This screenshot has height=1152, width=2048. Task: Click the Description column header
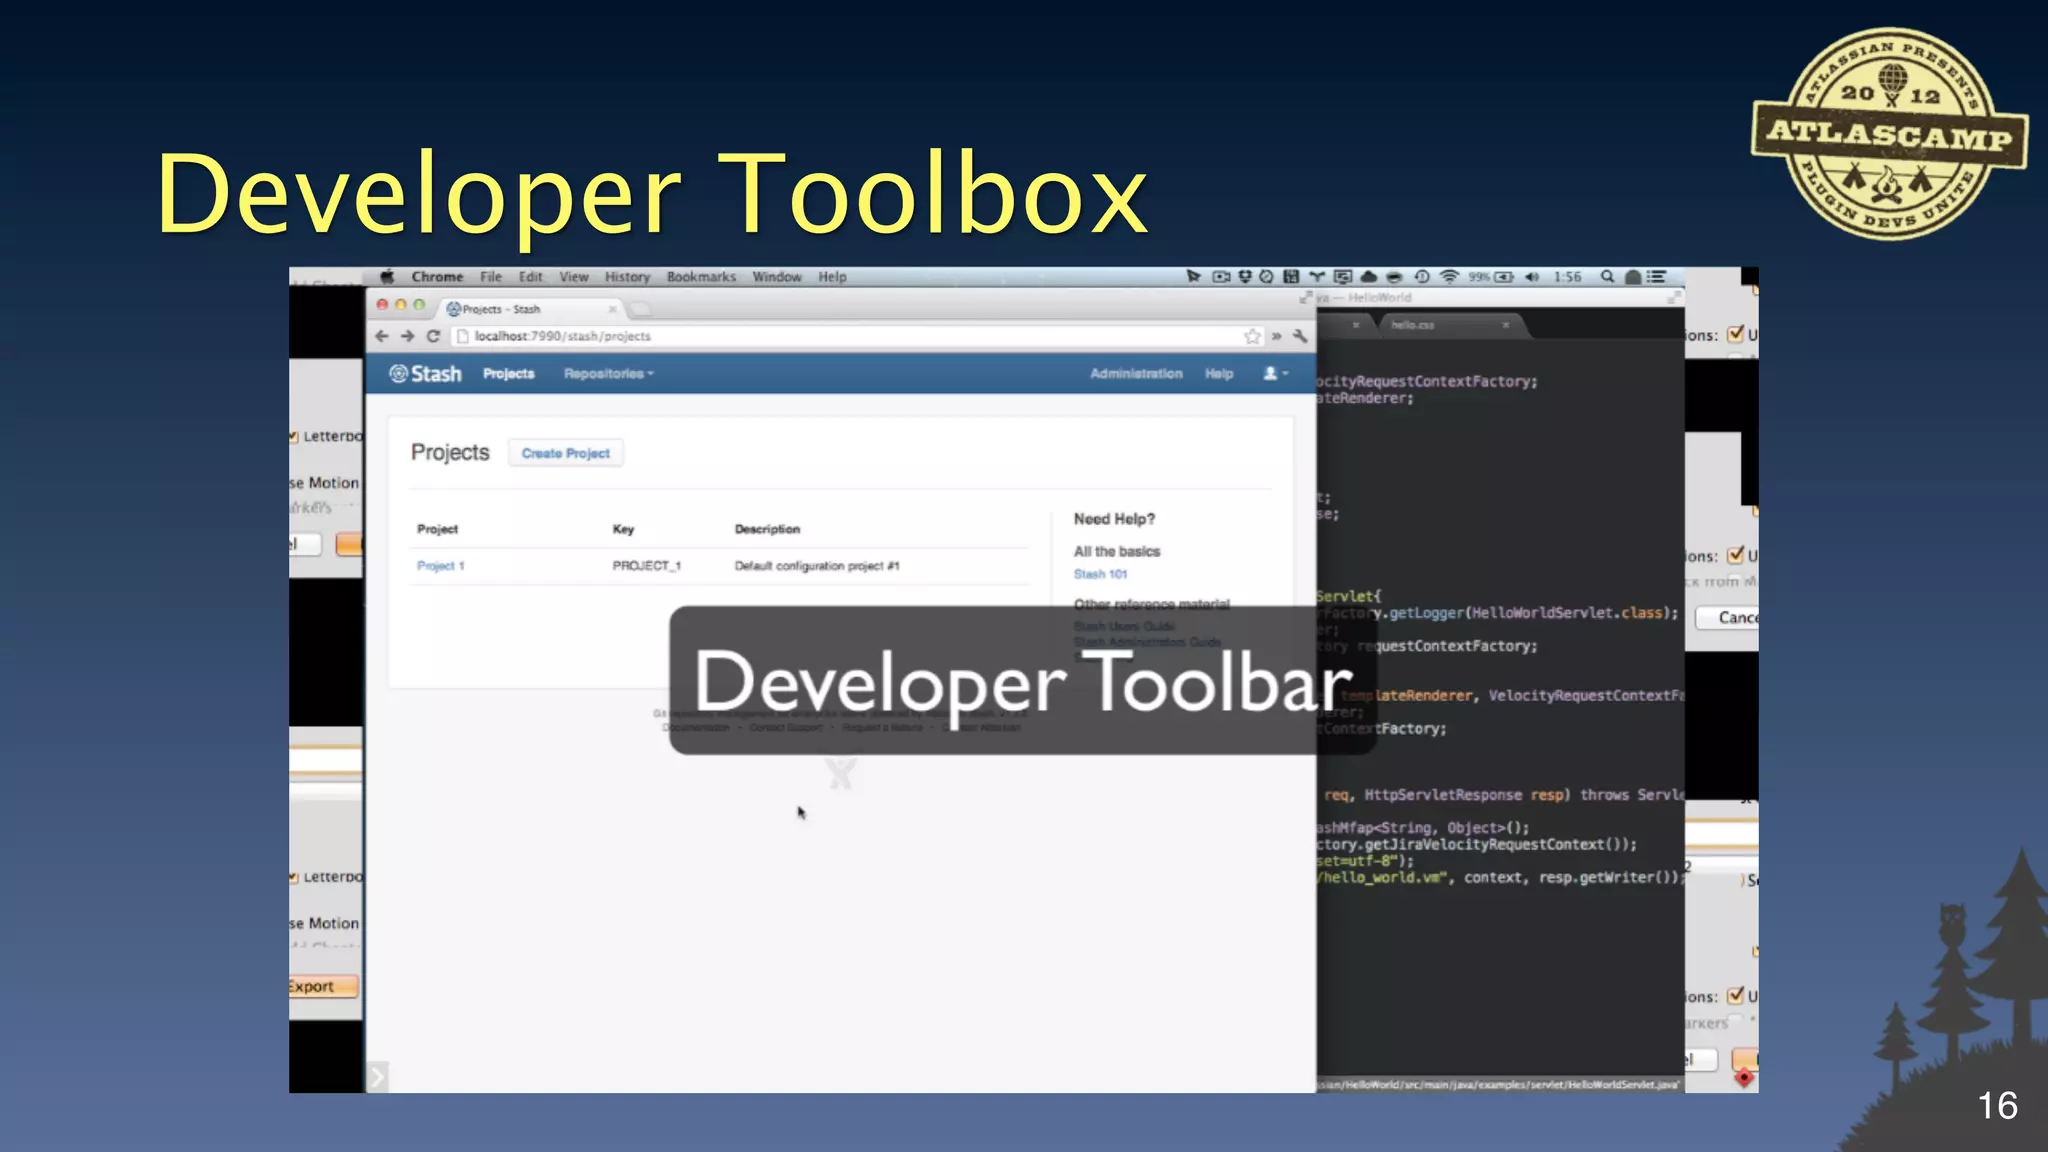click(767, 529)
